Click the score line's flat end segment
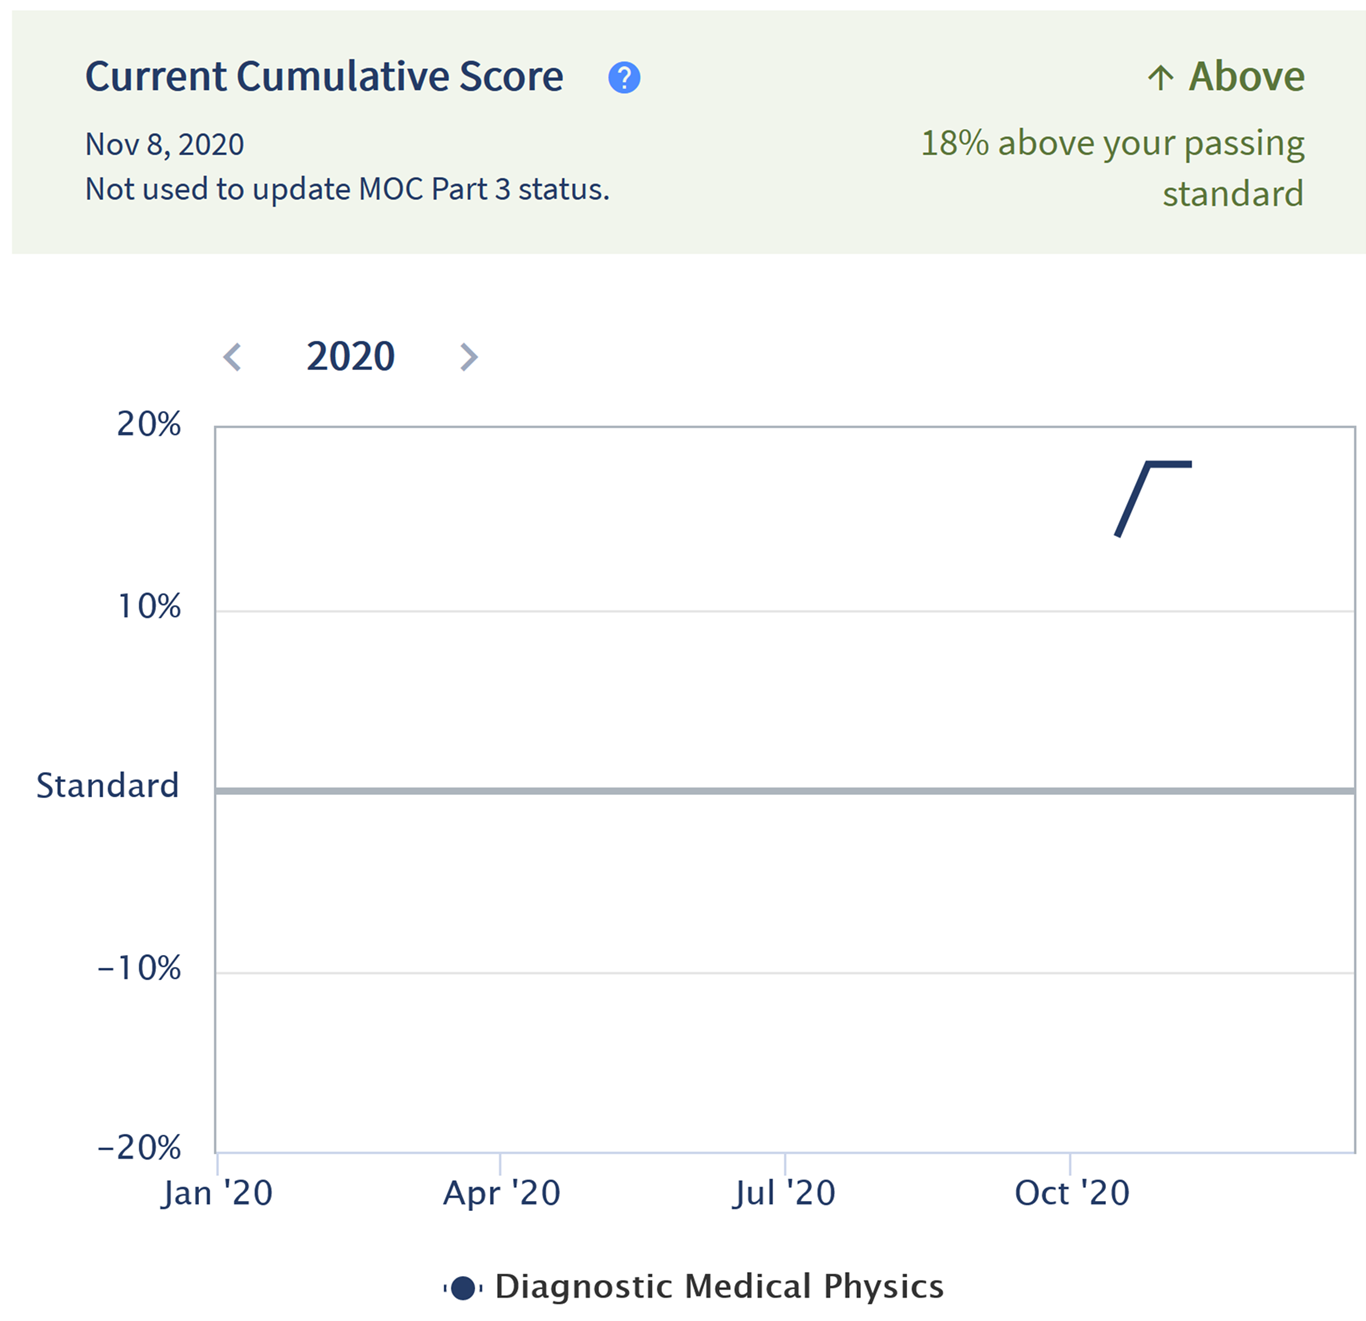1366x1321 pixels. coord(1170,464)
